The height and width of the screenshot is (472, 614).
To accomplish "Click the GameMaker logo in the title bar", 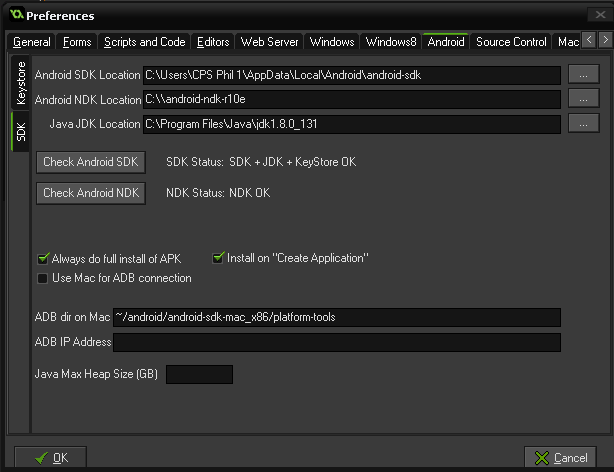I will point(16,14).
